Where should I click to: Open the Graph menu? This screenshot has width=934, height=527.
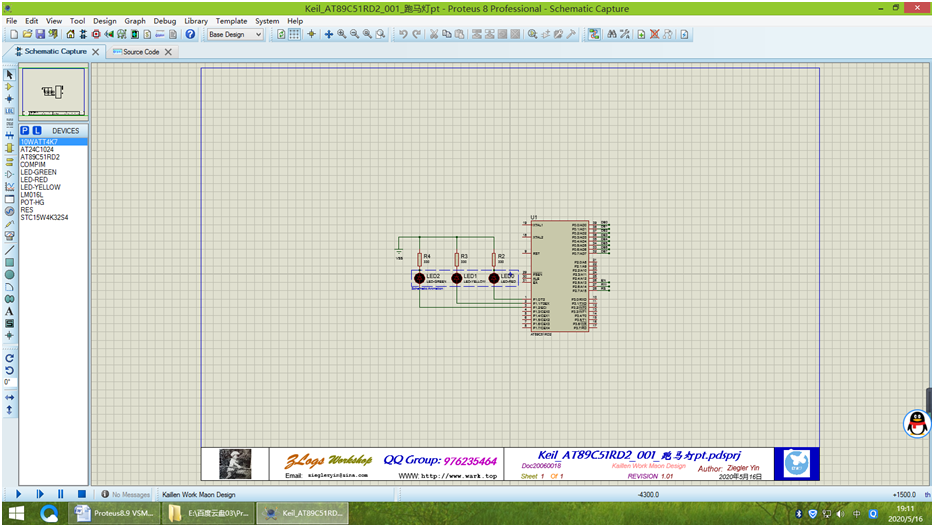pyautogui.click(x=135, y=21)
